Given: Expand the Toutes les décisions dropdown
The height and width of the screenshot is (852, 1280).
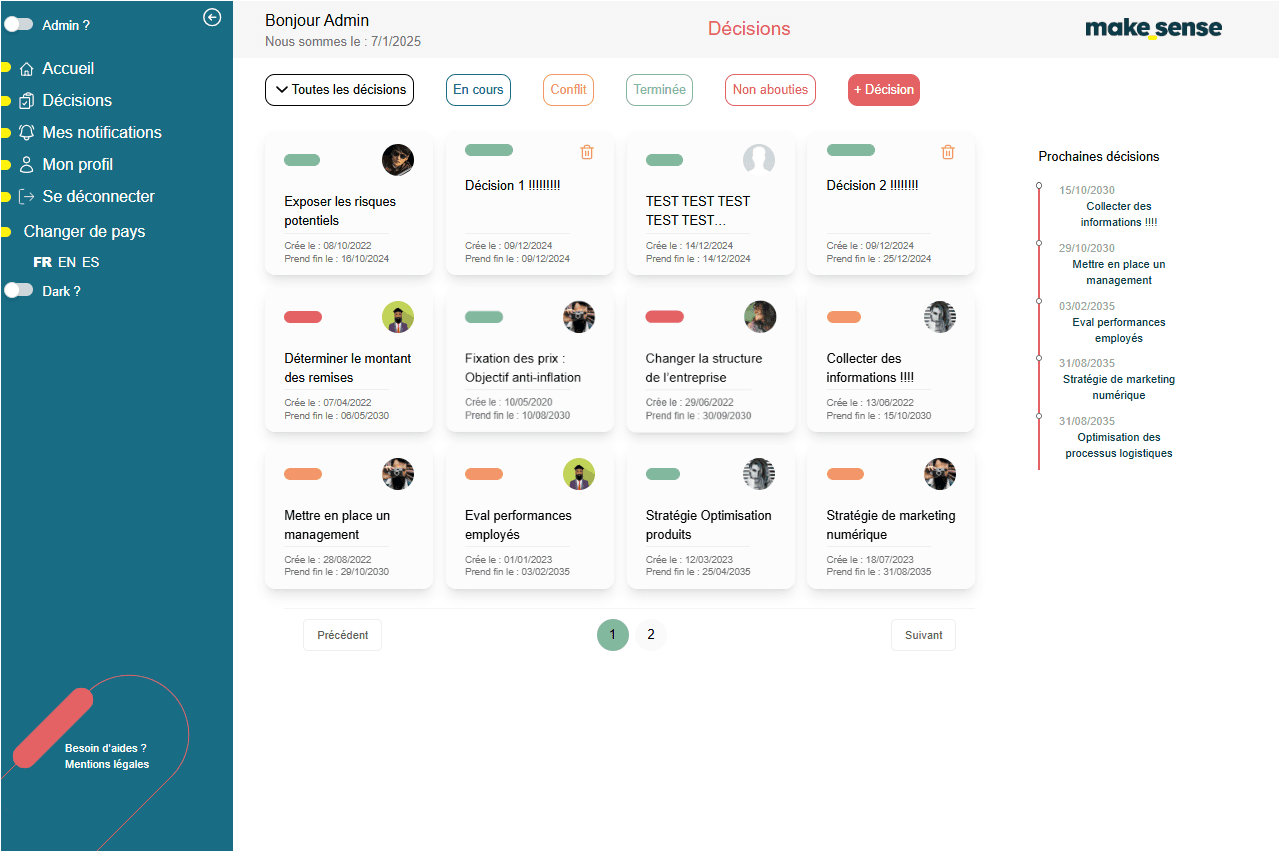Looking at the screenshot, I should coord(339,90).
